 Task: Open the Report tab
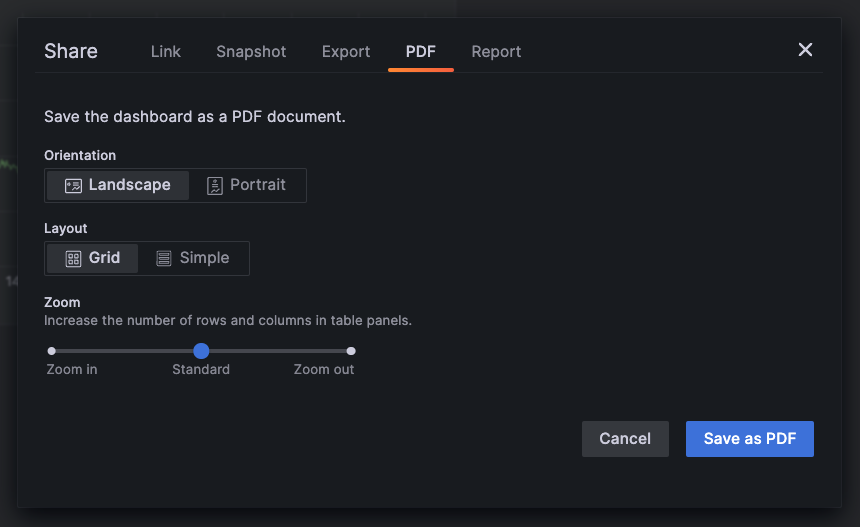(x=496, y=52)
